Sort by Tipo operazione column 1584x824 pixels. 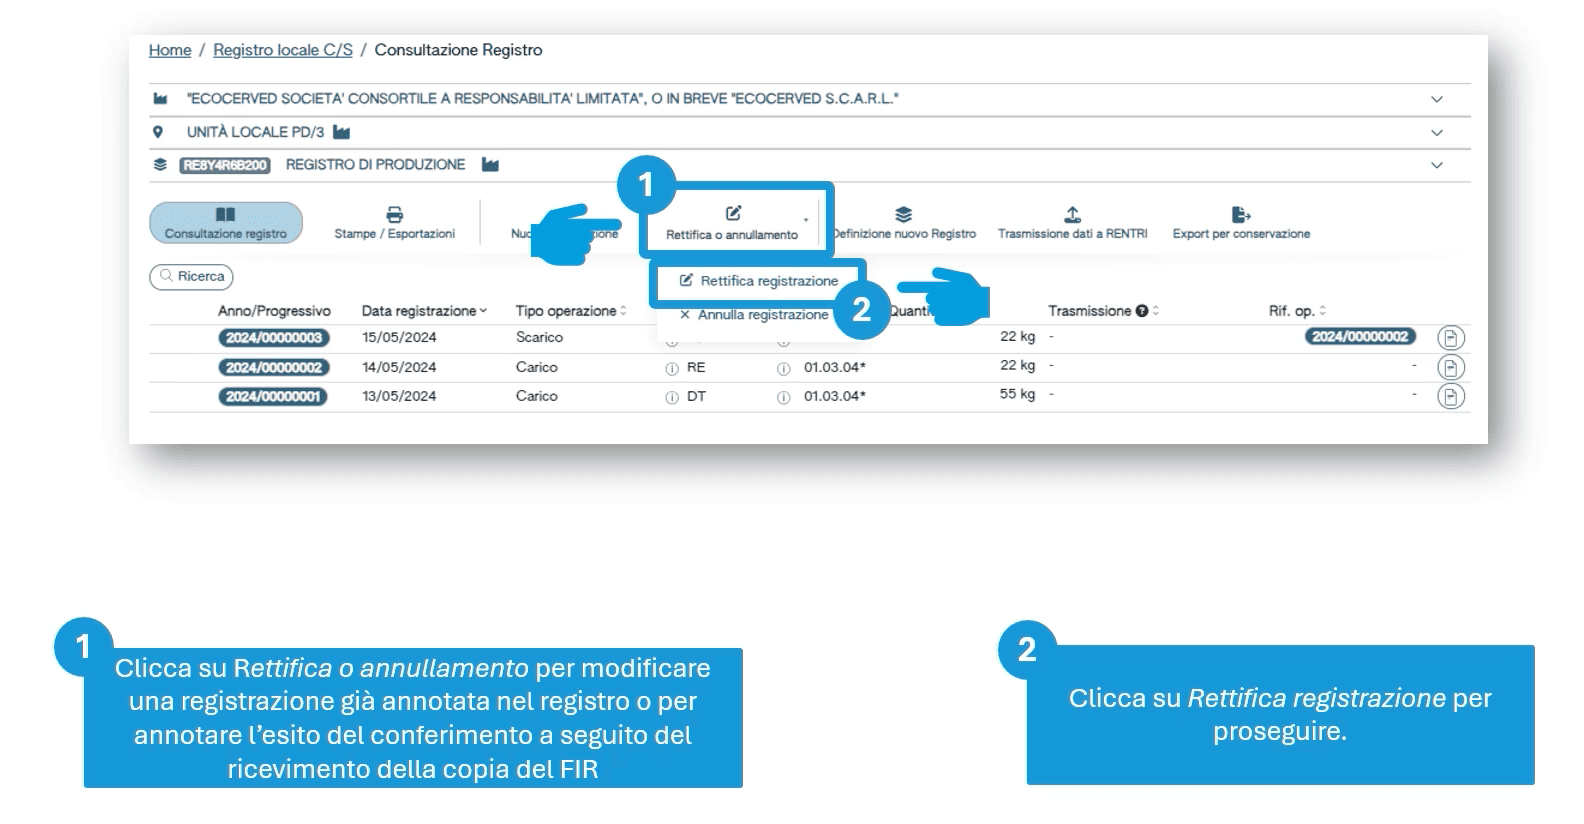click(570, 311)
